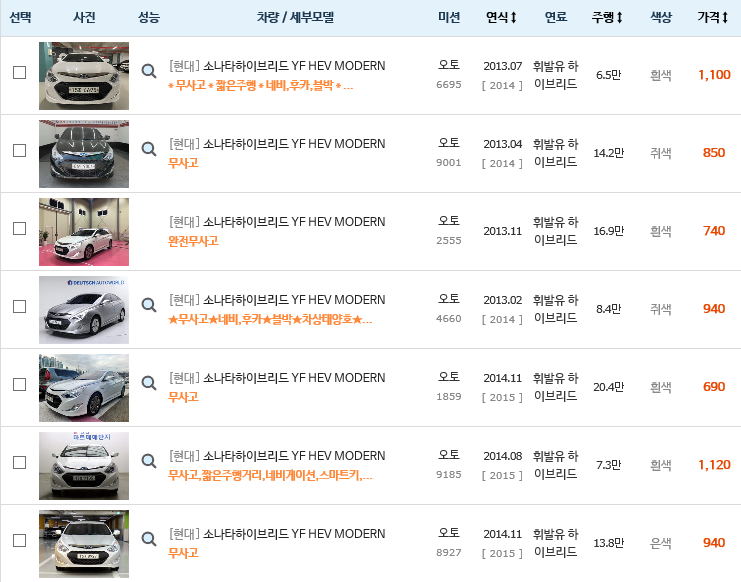
Task: Open 무사고,짧은주행거리,네비게이션 listing description
Action: (x=270, y=475)
